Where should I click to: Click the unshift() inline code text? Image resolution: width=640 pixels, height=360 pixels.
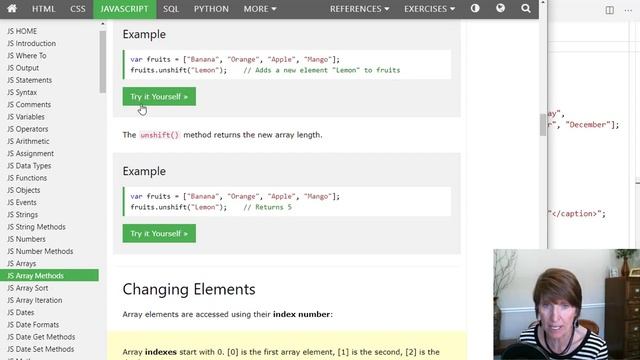pos(160,135)
